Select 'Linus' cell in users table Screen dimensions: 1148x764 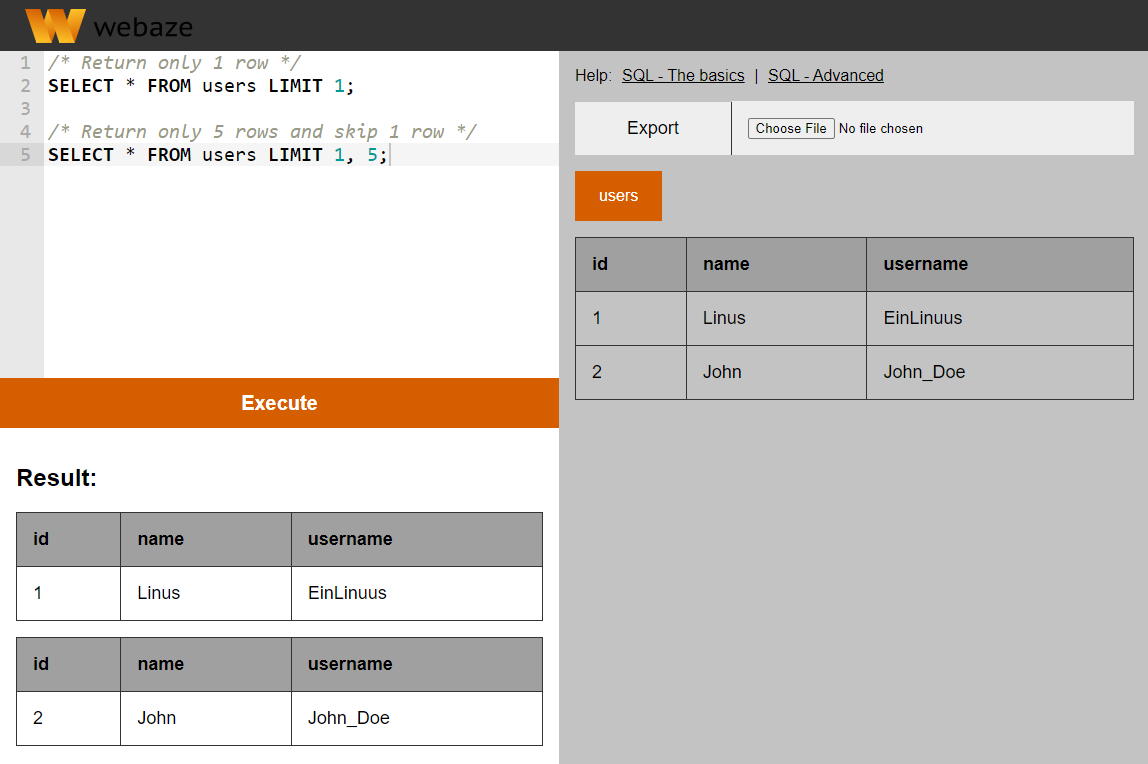click(776, 318)
